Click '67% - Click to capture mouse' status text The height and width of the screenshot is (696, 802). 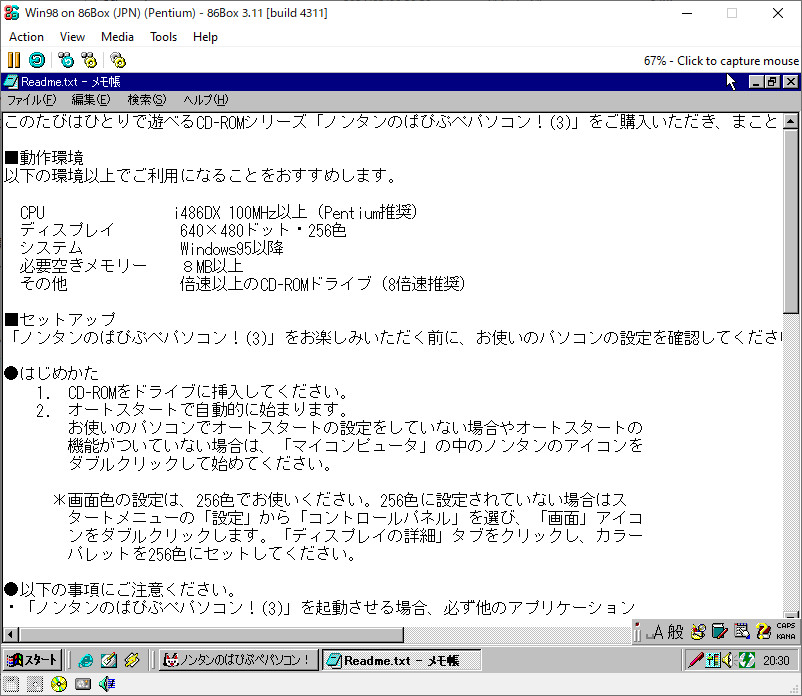click(x=721, y=61)
